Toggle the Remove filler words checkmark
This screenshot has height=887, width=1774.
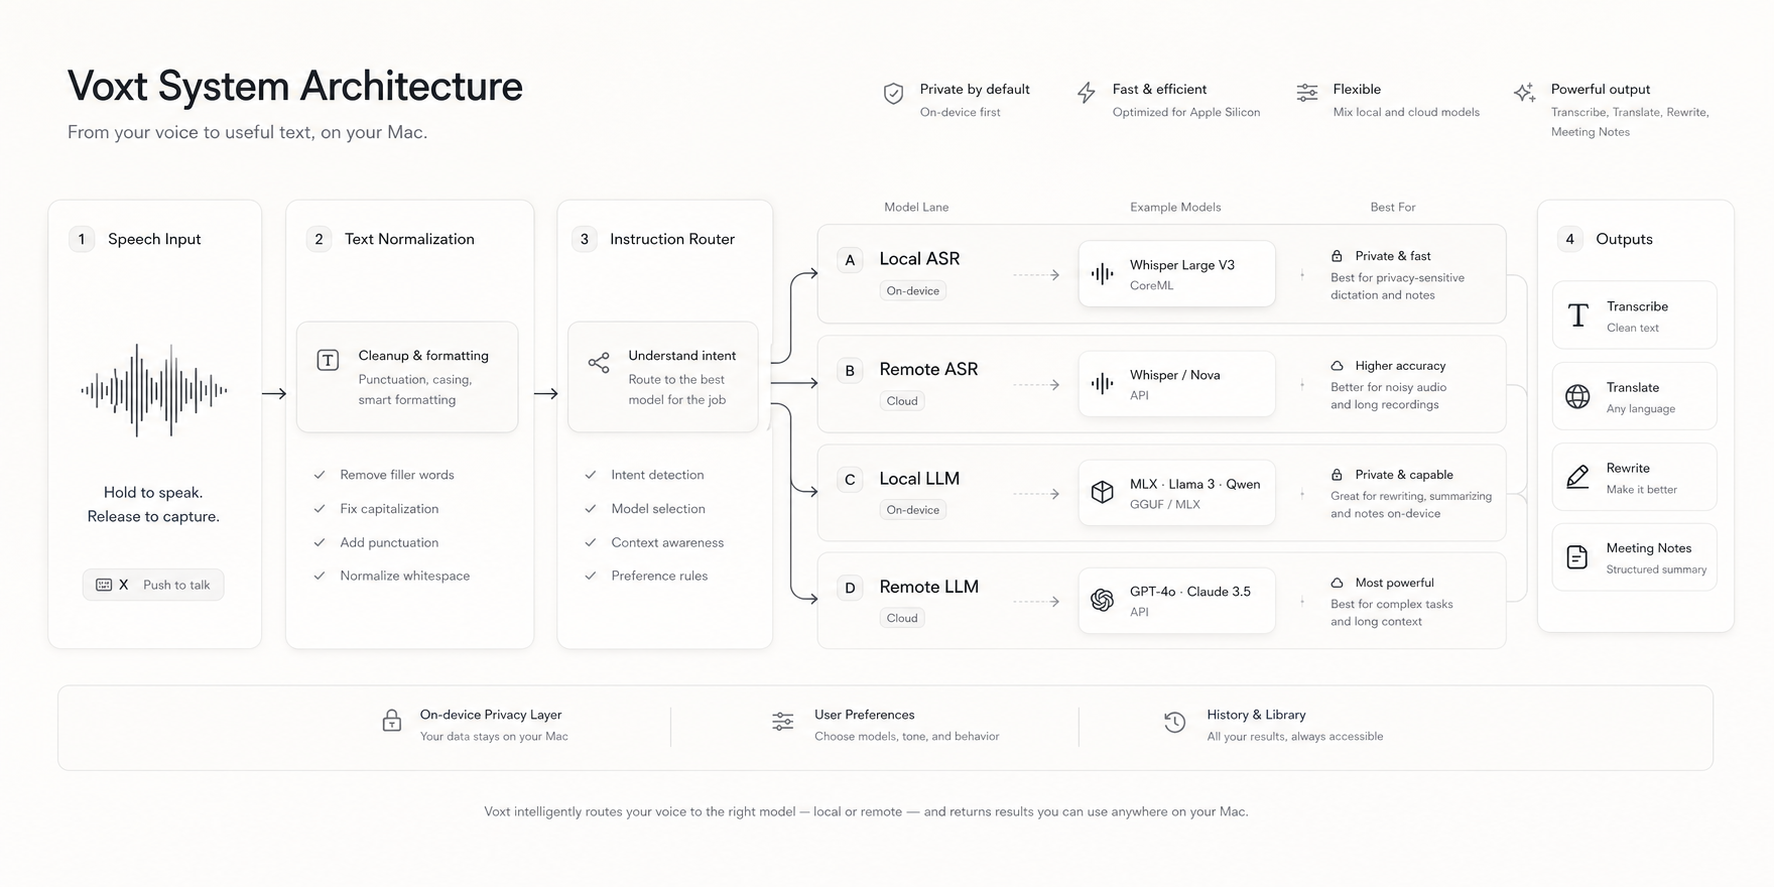point(320,475)
